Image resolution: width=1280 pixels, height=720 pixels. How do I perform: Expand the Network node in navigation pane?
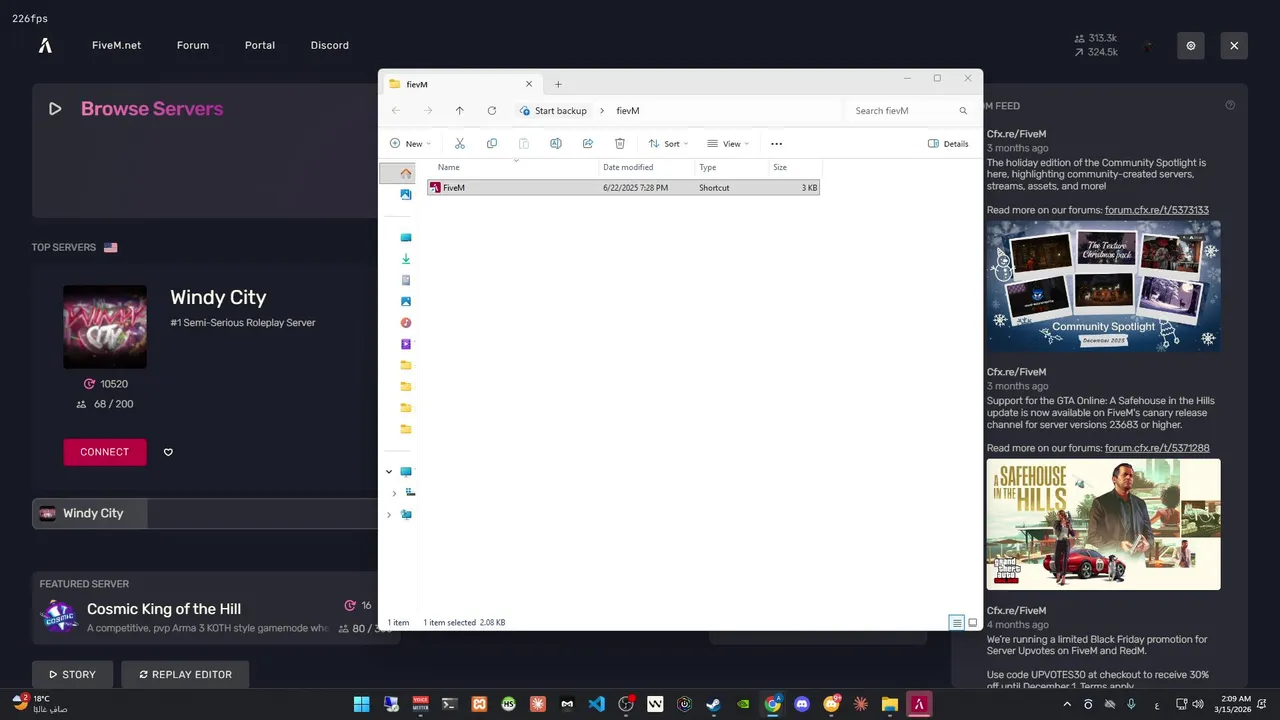(389, 514)
